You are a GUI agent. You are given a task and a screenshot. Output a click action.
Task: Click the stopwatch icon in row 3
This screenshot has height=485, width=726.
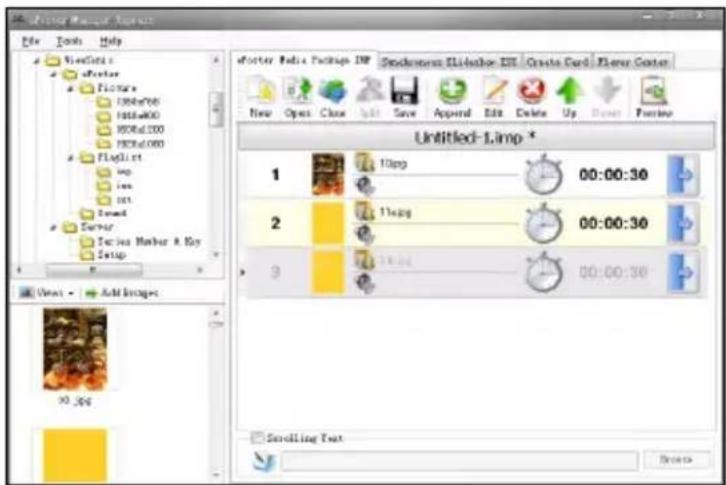coord(544,272)
